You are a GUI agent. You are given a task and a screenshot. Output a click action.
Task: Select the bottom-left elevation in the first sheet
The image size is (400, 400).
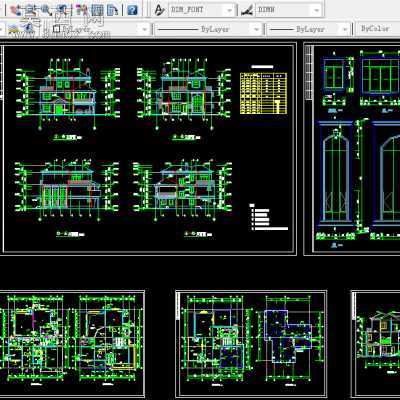click(x=67, y=190)
